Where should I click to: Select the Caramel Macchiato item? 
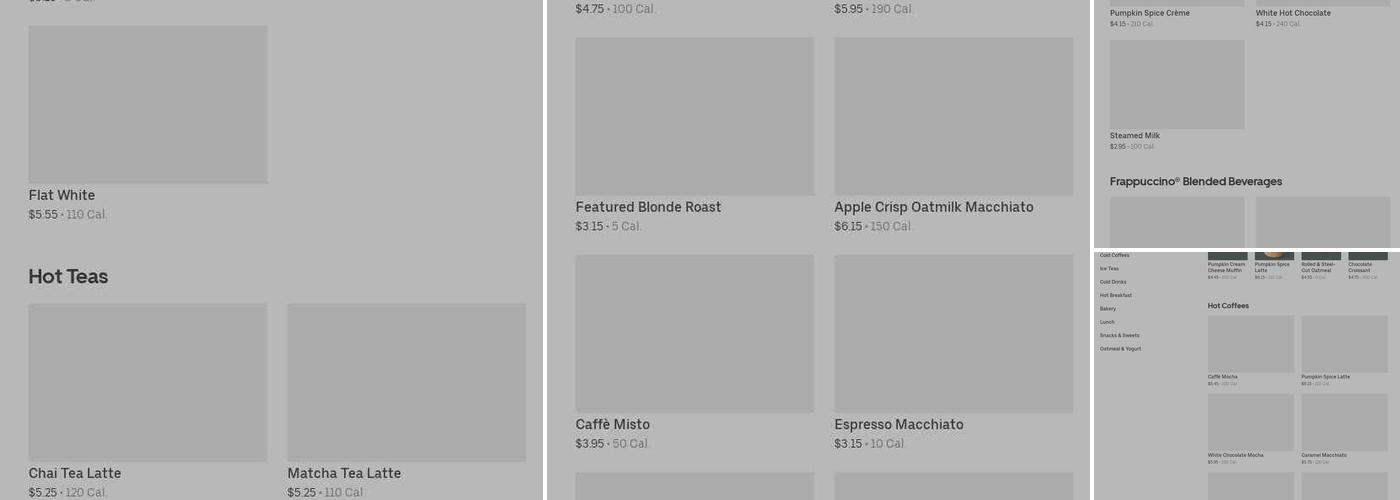1343,422
